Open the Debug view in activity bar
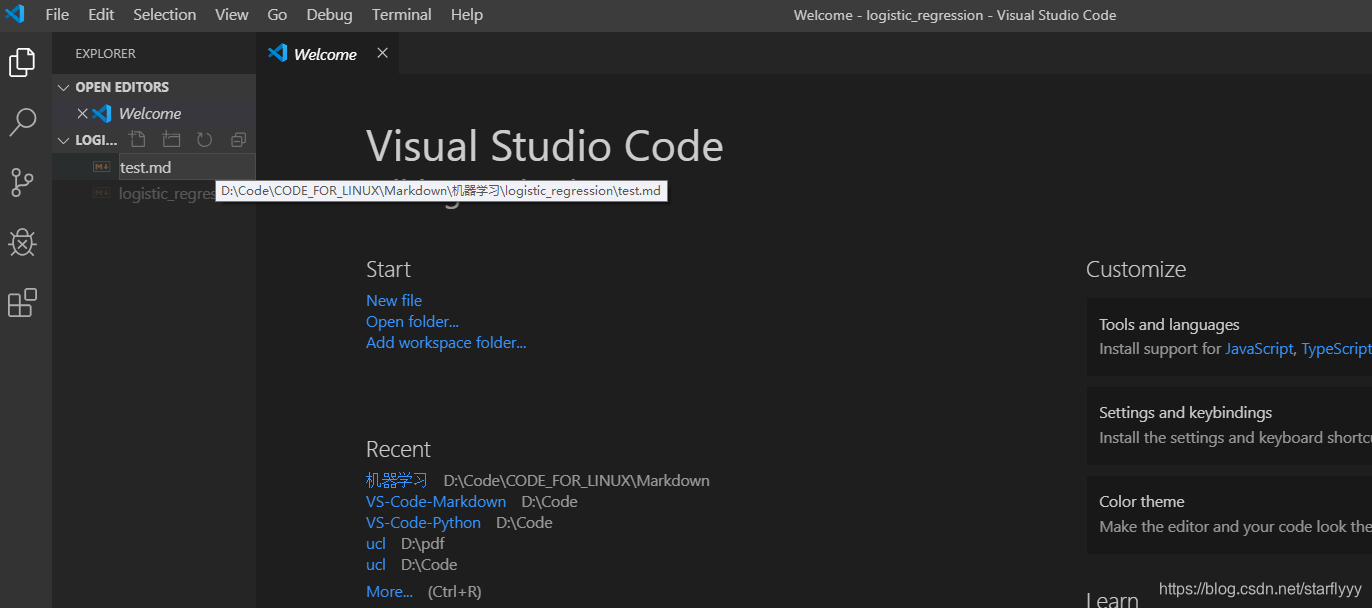Screen dimensions: 1372x608 22,242
